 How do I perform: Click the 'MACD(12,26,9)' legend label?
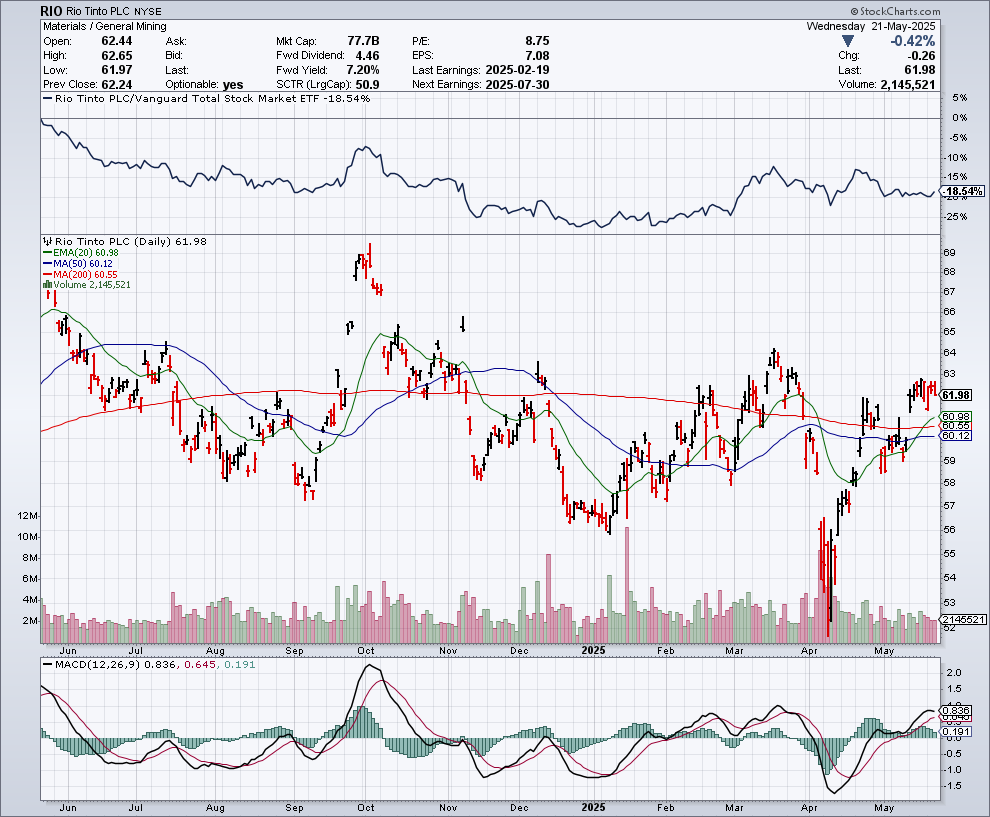(x=98, y=665)
